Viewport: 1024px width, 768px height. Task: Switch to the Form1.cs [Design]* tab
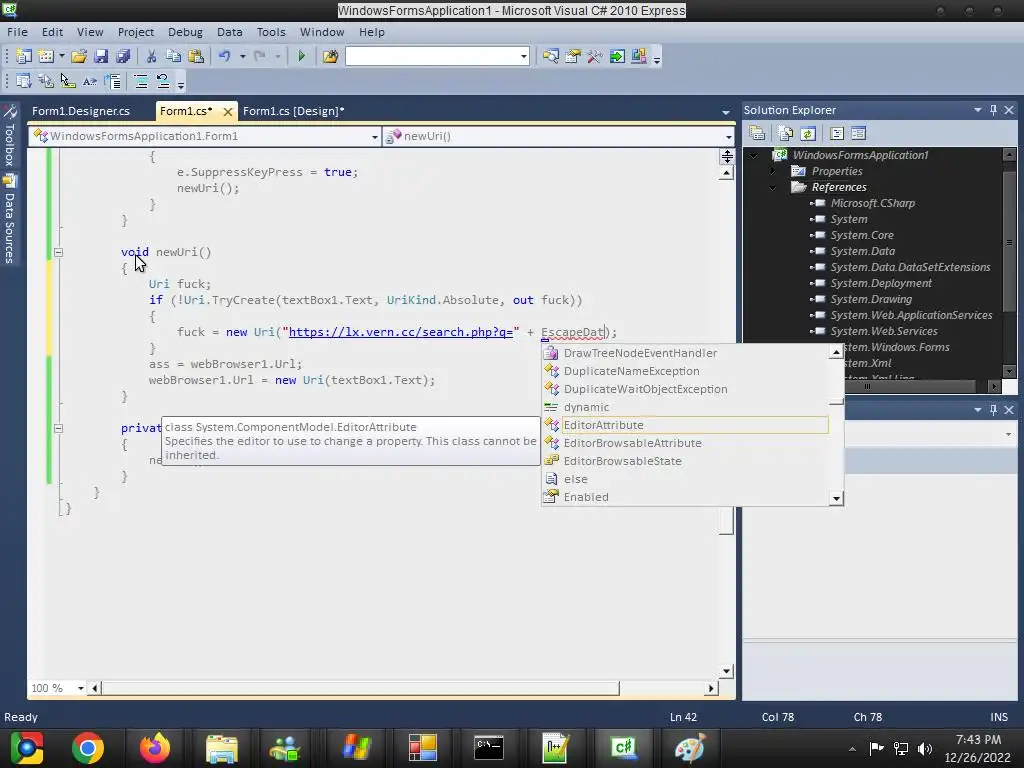[293, 111]
